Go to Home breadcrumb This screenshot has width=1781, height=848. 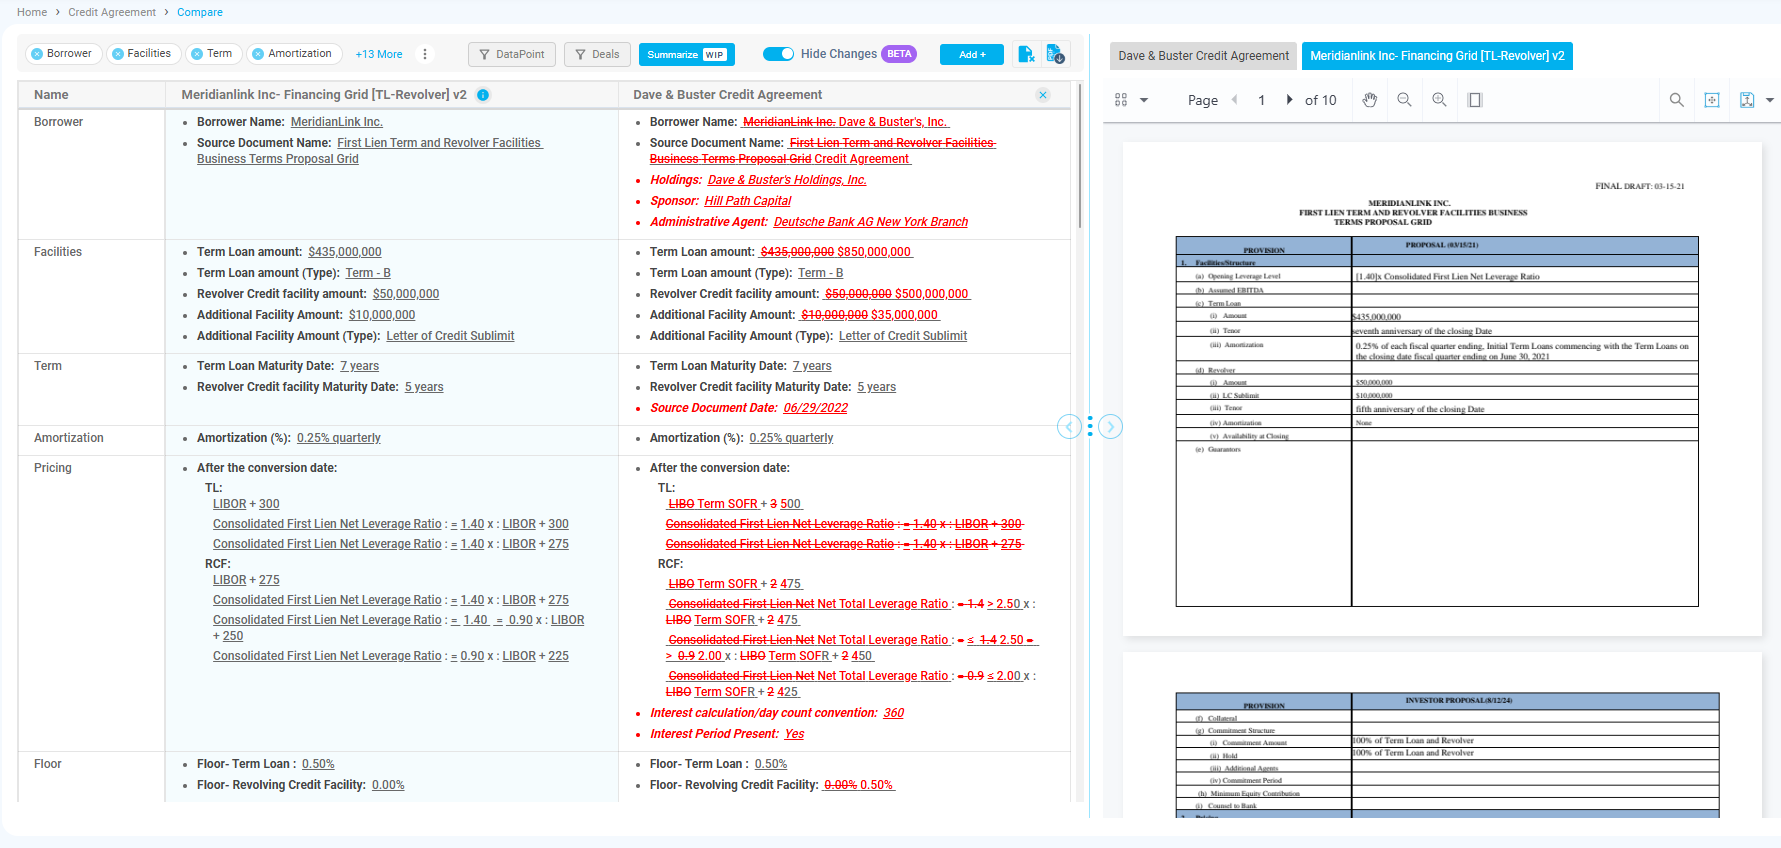click(32, 12)
